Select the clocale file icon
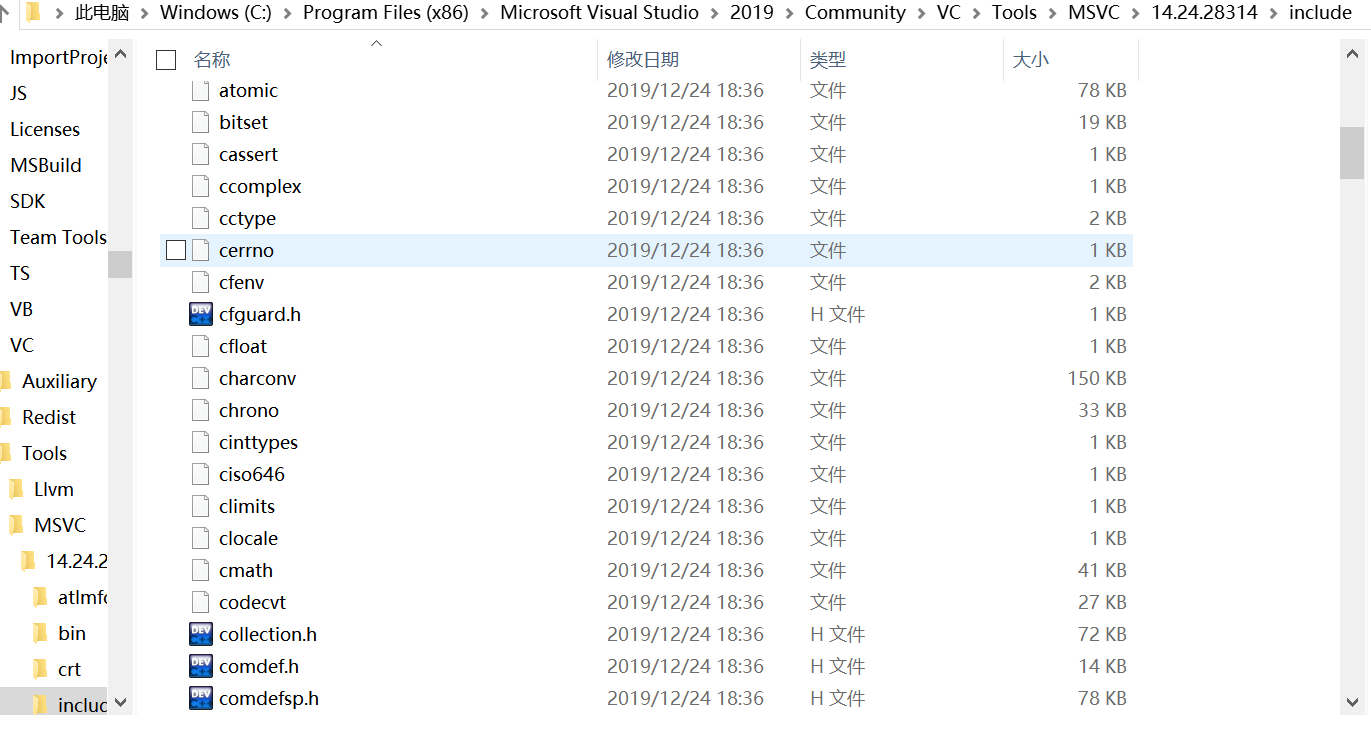The width and height of the screenshot is (1371, 745). pos(201,539)
